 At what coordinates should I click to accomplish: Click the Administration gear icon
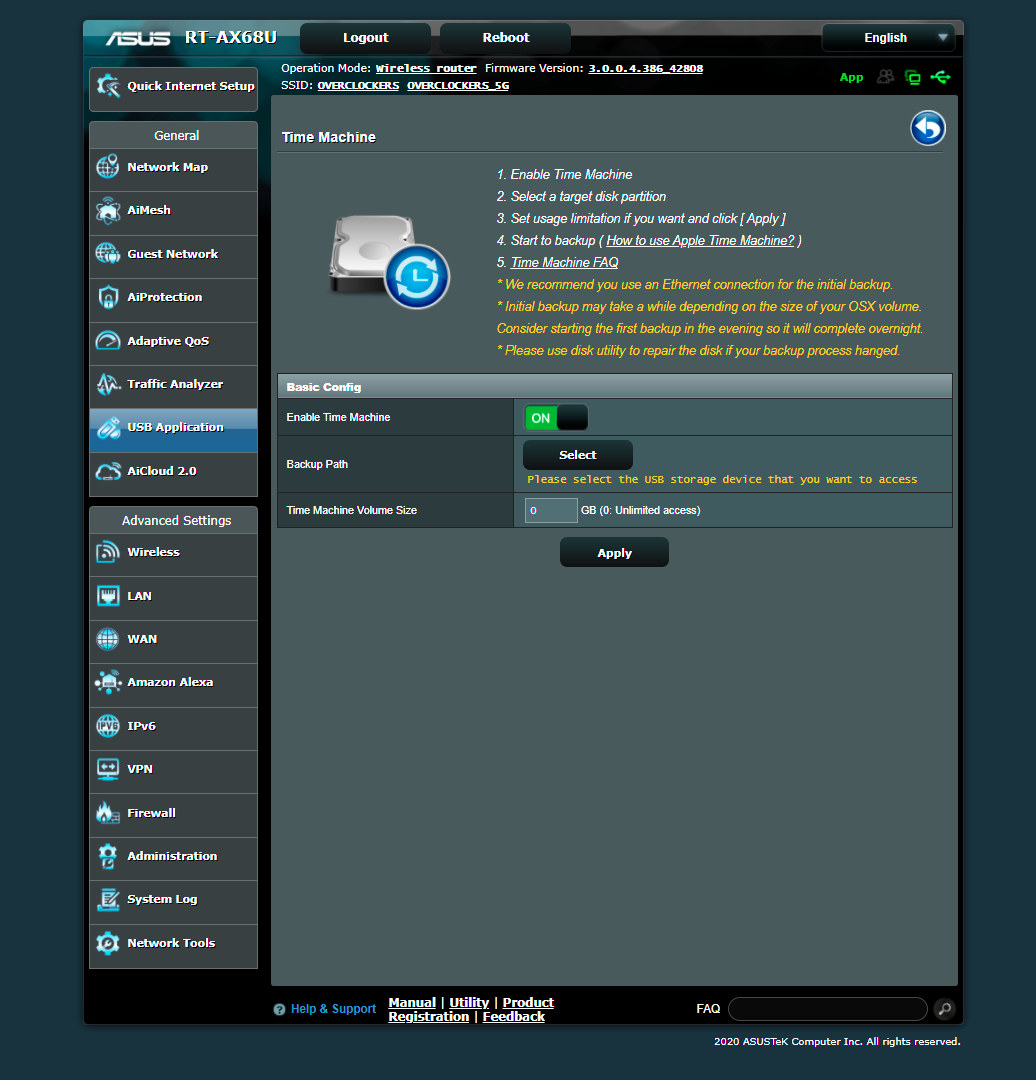[107, 856]
